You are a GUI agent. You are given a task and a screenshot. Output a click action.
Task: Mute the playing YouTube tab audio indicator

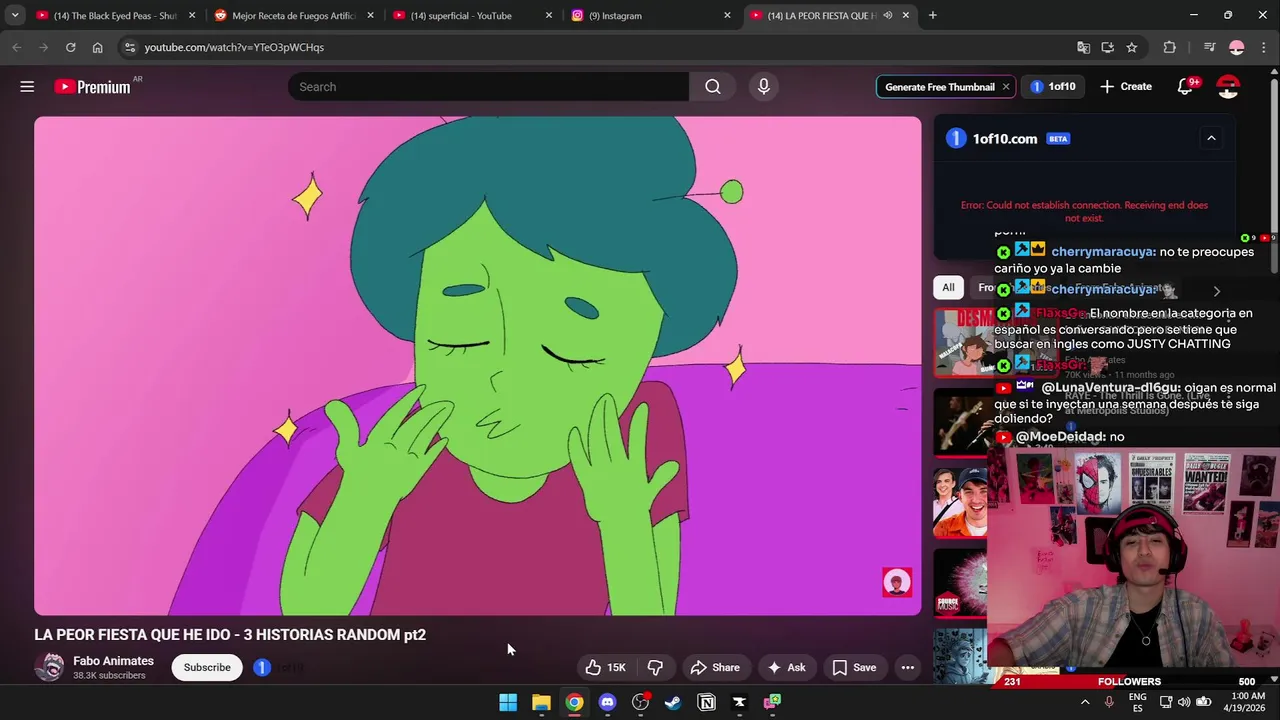[887, 15]
